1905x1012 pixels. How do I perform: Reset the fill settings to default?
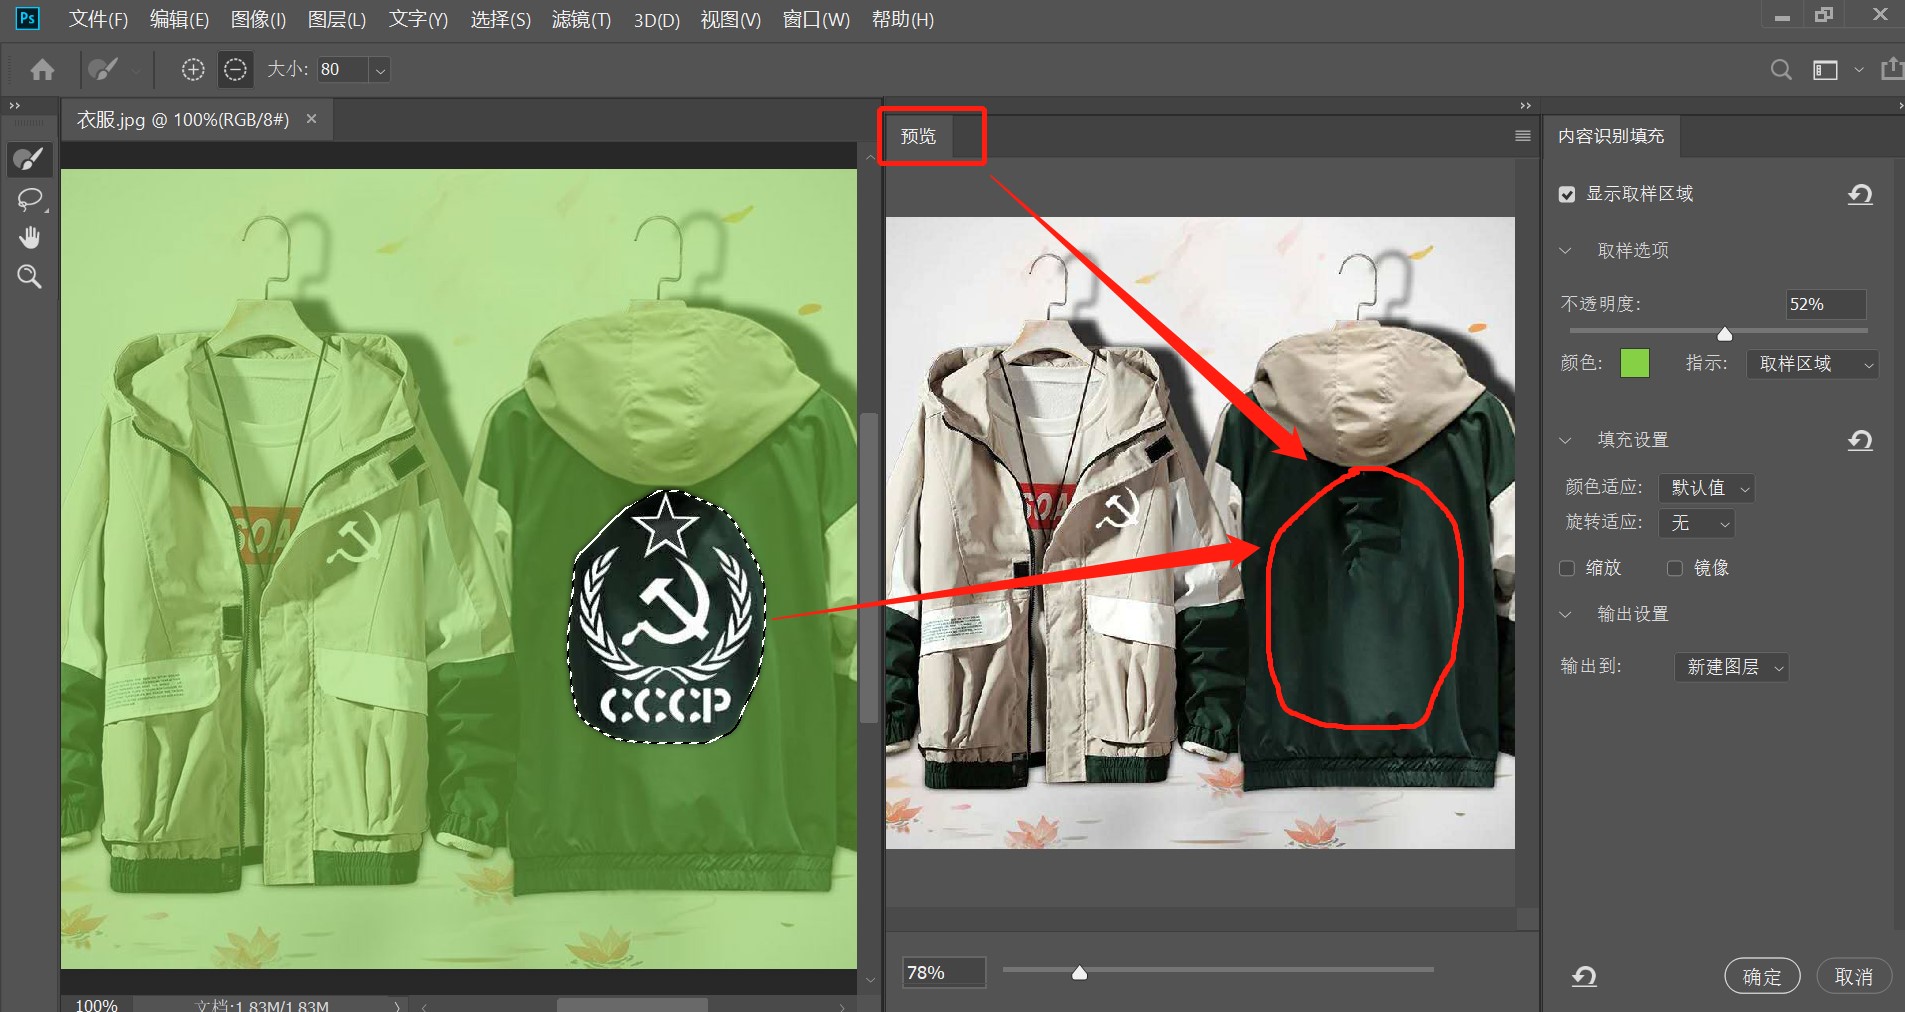1859,440
